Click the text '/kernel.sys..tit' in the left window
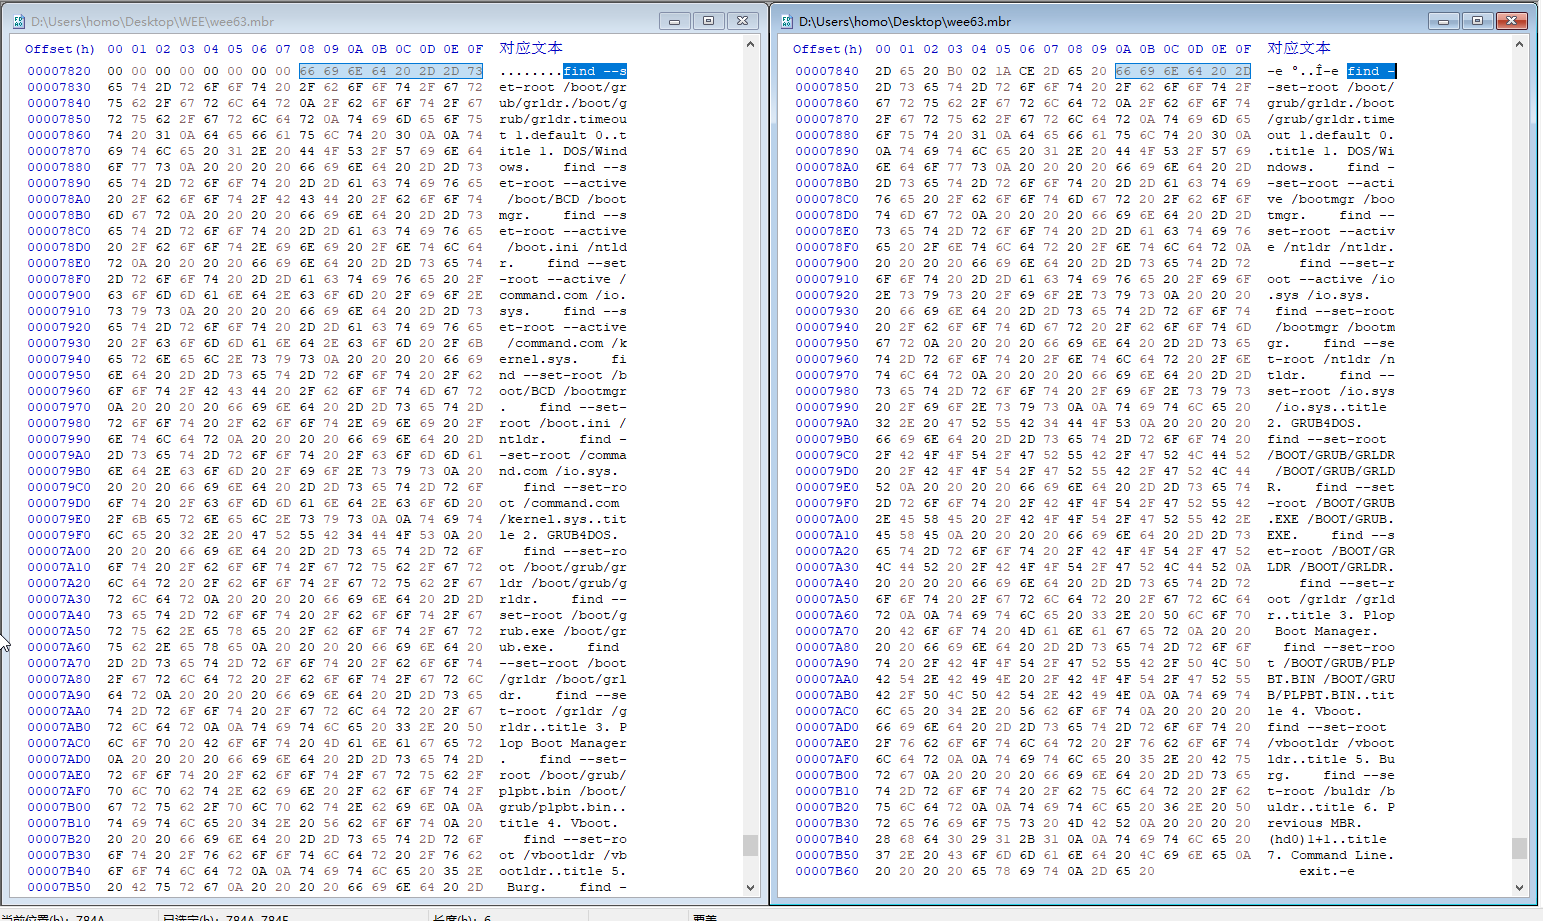This screenshot has height=921, width=1543. (x=563, y=519)
